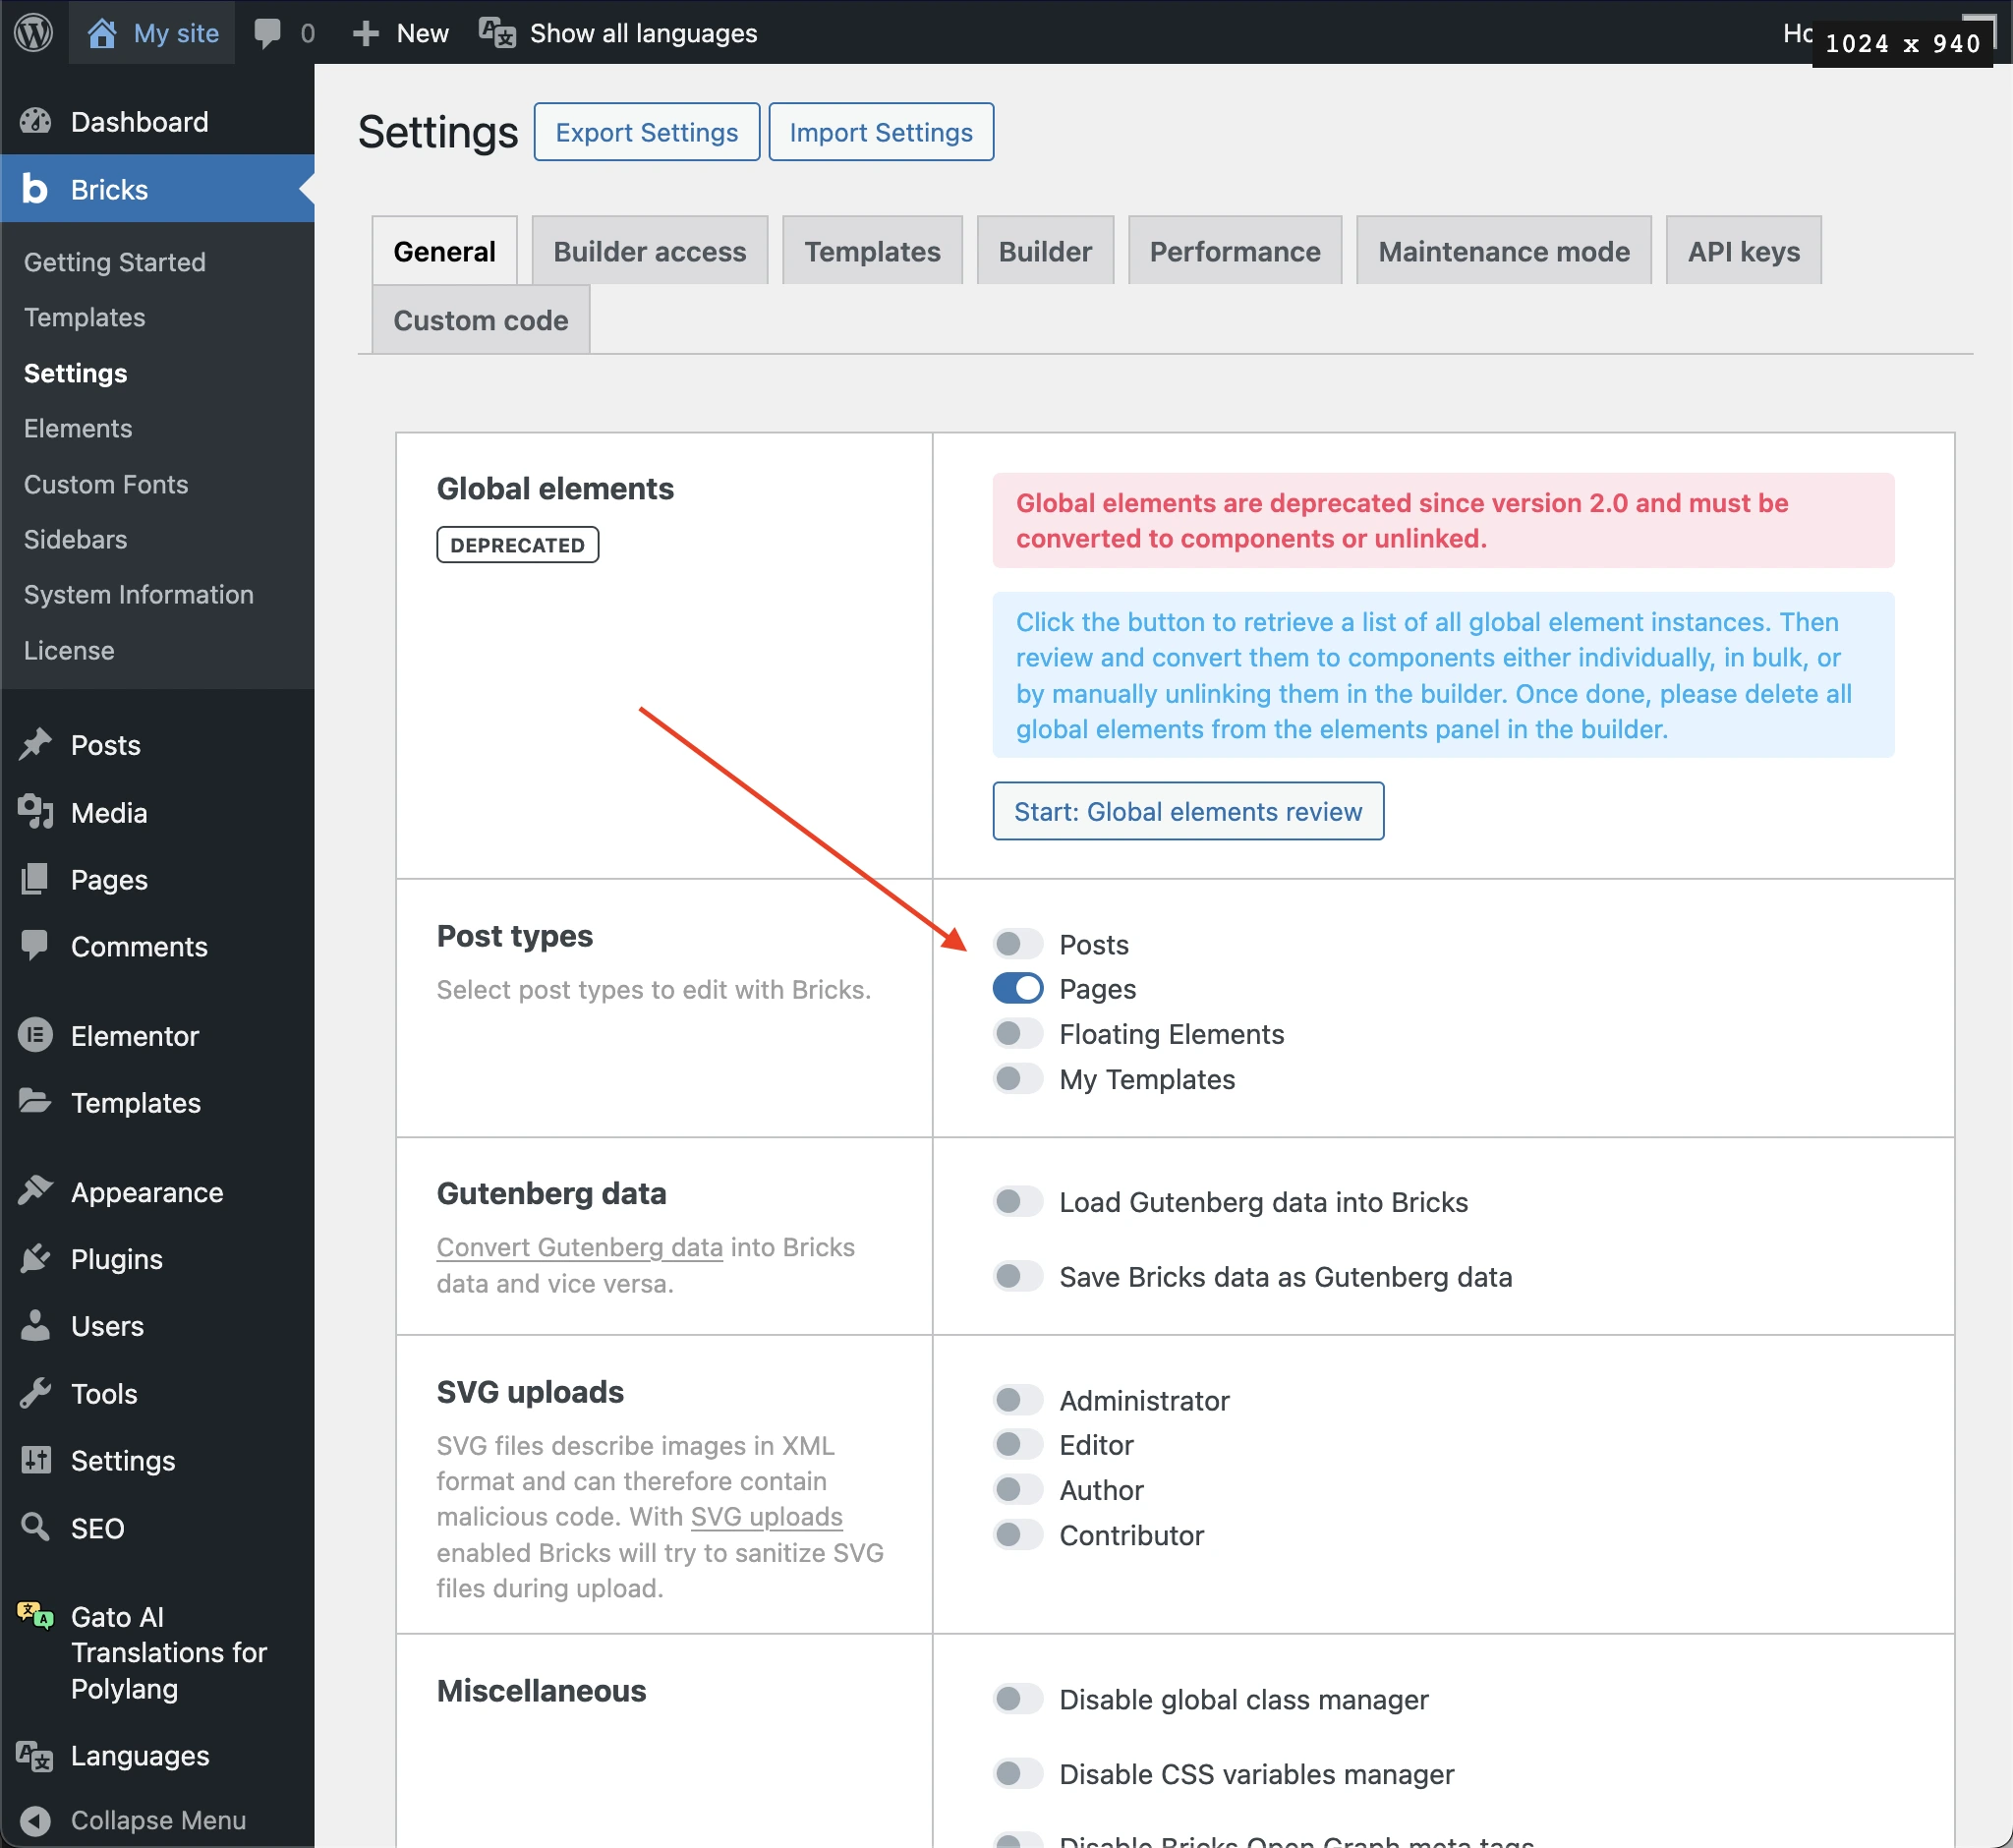Image resolution: width=2013 pixels, height=1848 pixels.
Task: Open the SVG uploads documentation link
Action: pos(766,1516)
